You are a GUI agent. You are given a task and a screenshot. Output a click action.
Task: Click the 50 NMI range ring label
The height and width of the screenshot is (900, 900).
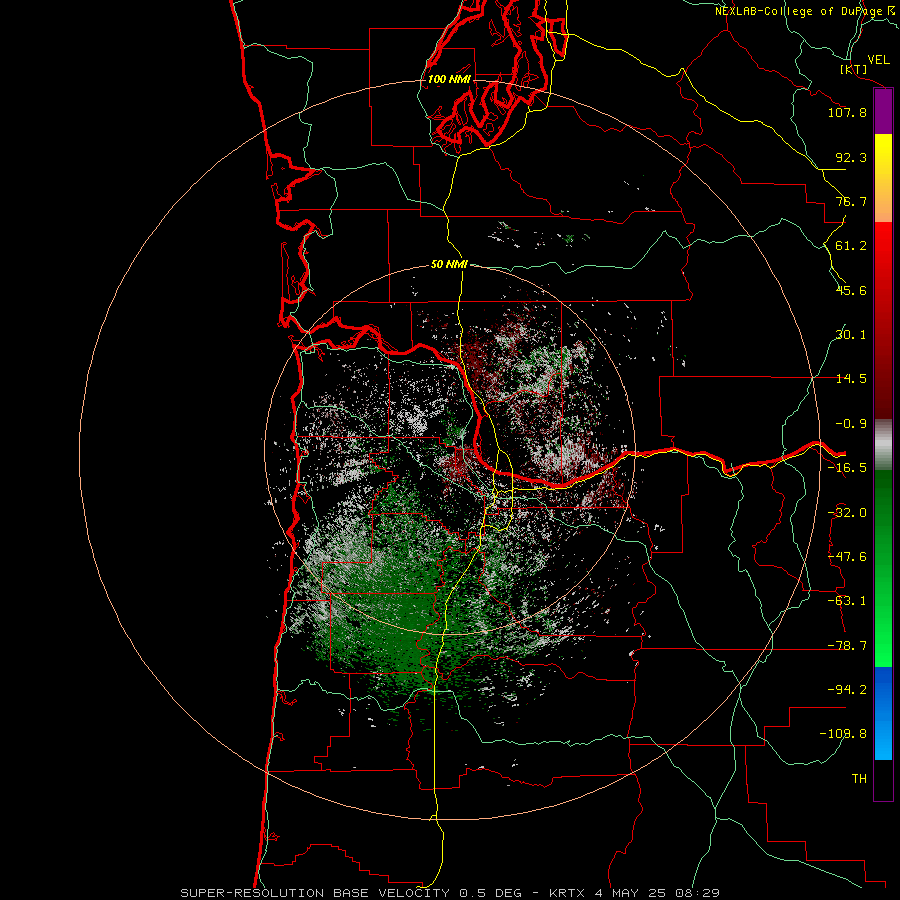pyautogui.click(x=449, y=264)
